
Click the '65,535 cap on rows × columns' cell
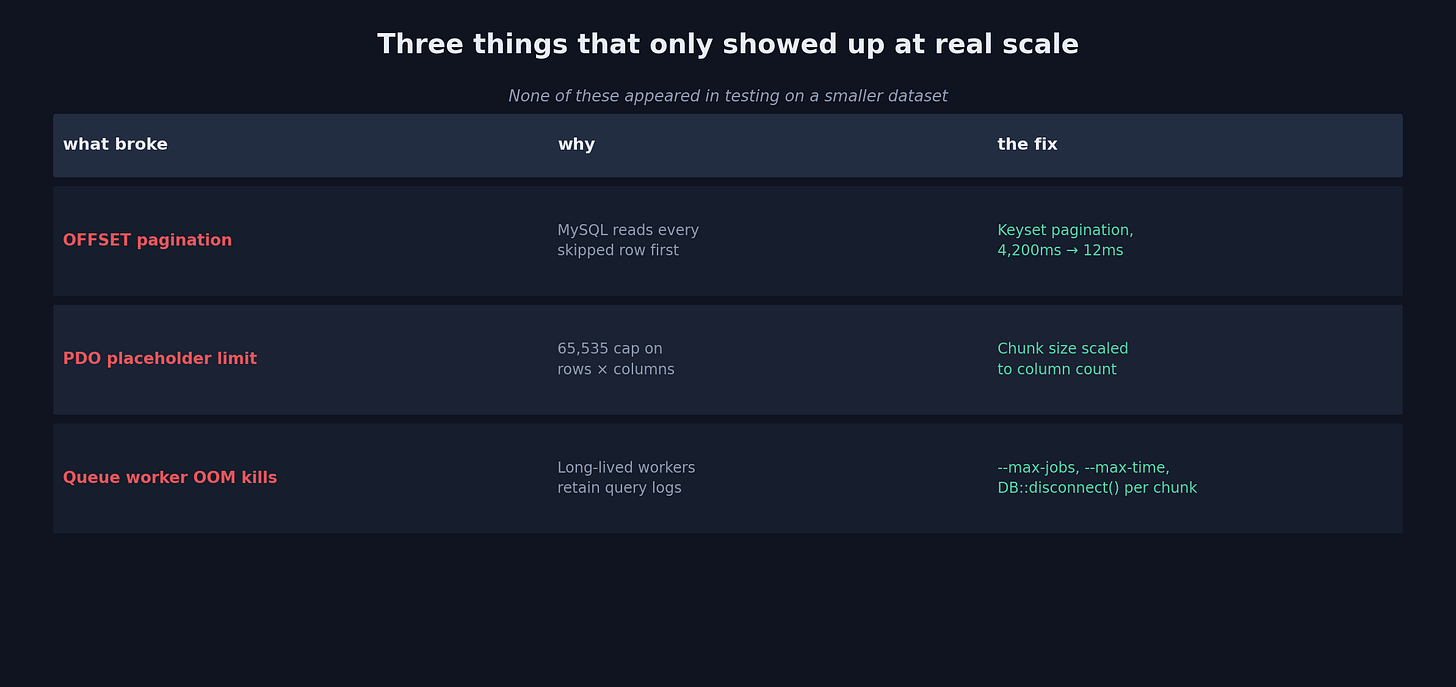click(616, 359)
